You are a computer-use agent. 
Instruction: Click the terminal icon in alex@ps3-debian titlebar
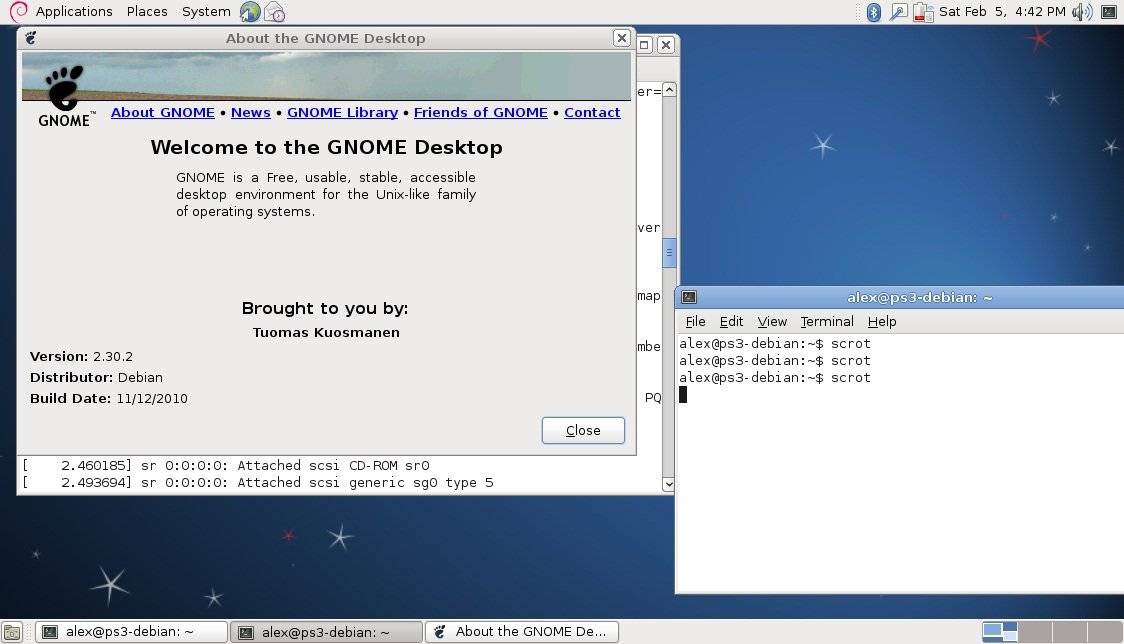click(689, 297)
